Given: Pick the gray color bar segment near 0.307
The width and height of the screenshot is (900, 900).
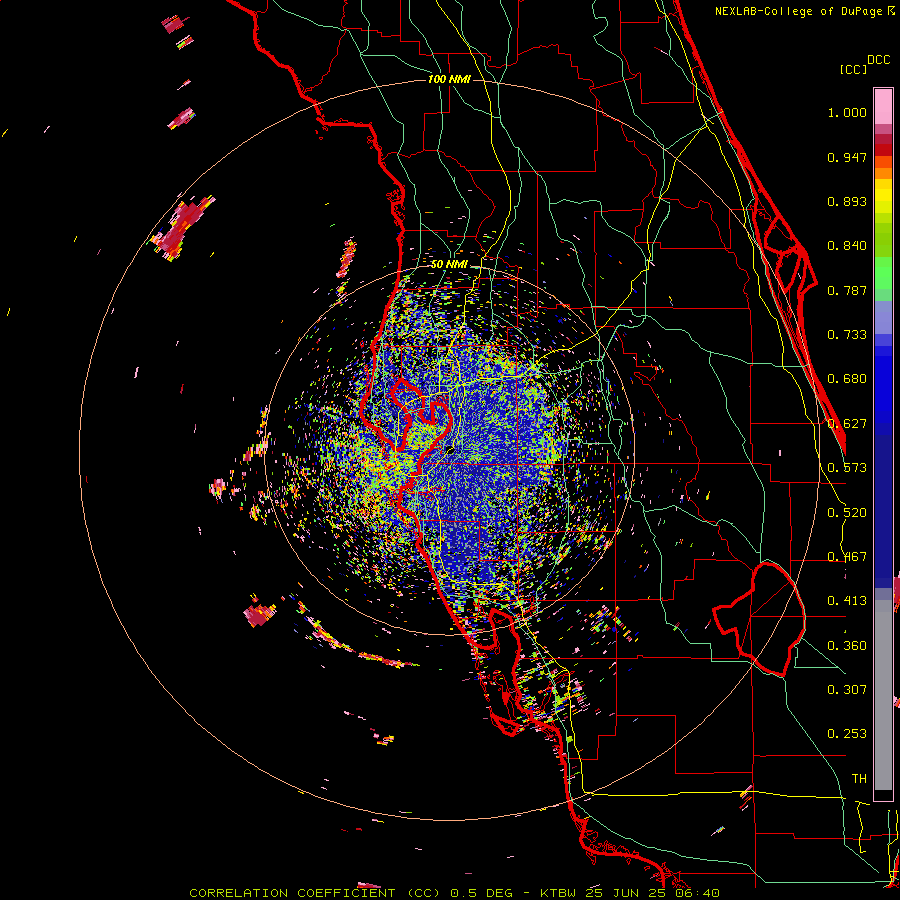Looking at the screenshot, I should [883, 695].
